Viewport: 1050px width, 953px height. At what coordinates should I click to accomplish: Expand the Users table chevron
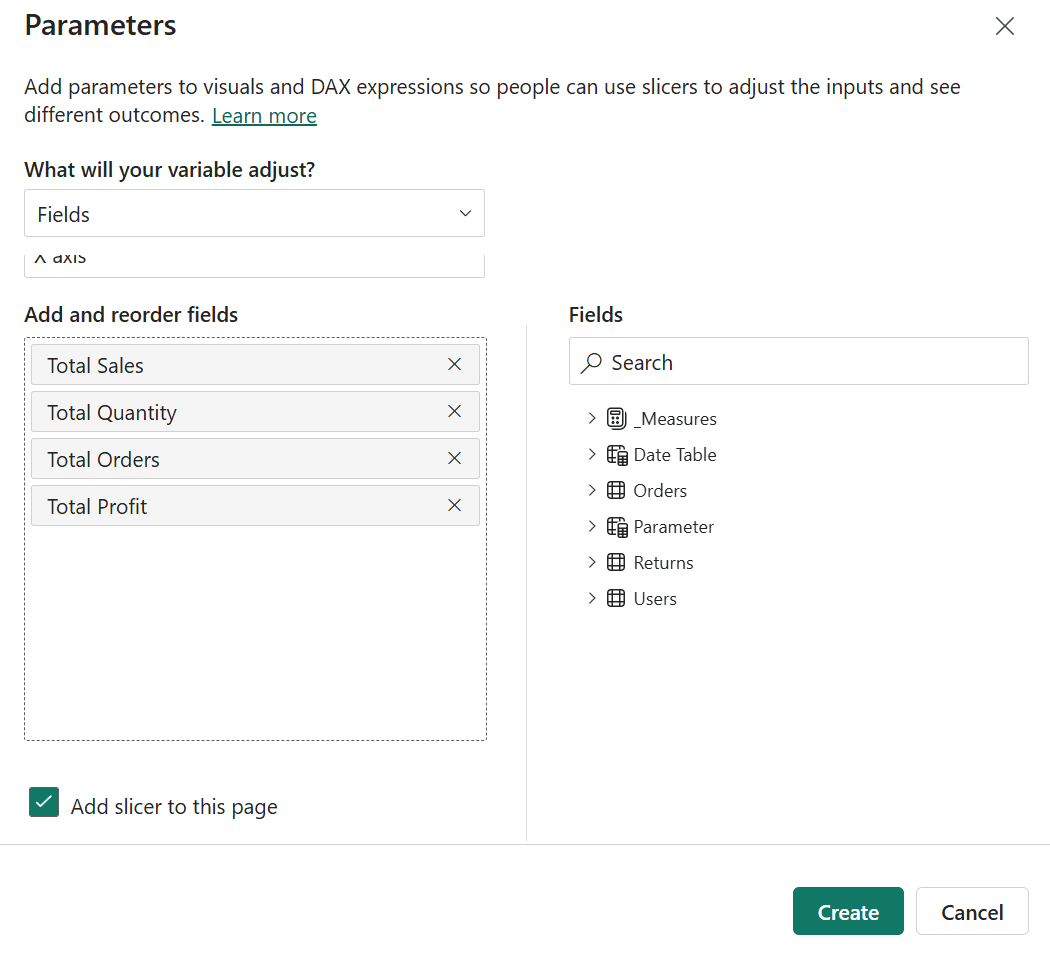[x=591, y=599]
